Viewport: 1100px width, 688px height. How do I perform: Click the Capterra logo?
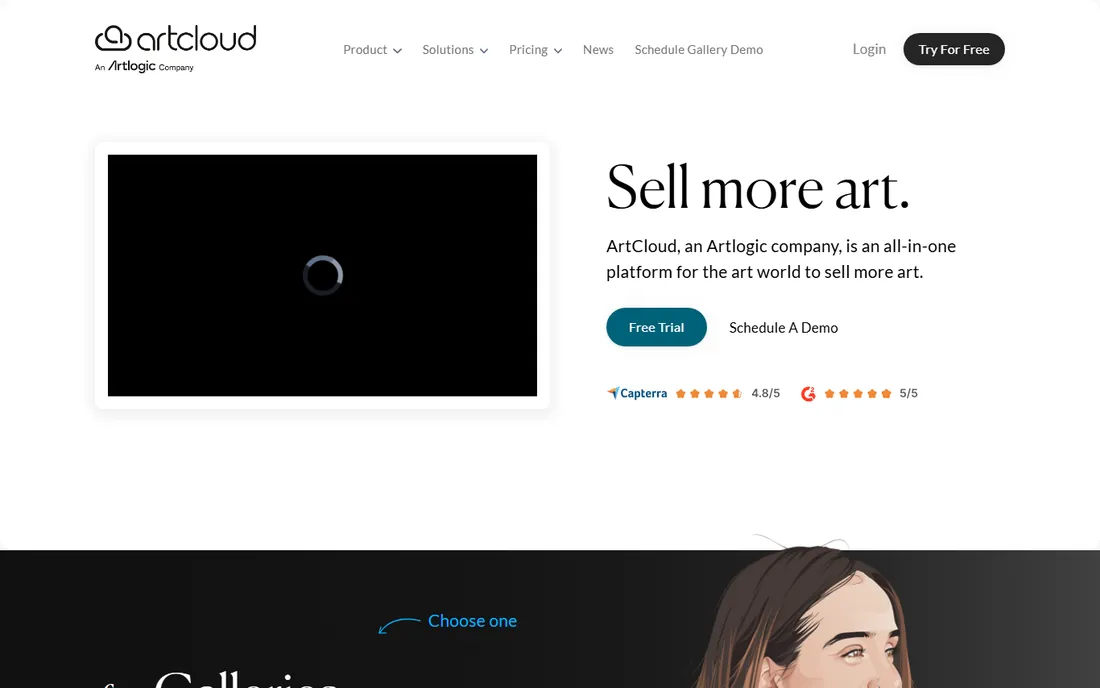637,393
